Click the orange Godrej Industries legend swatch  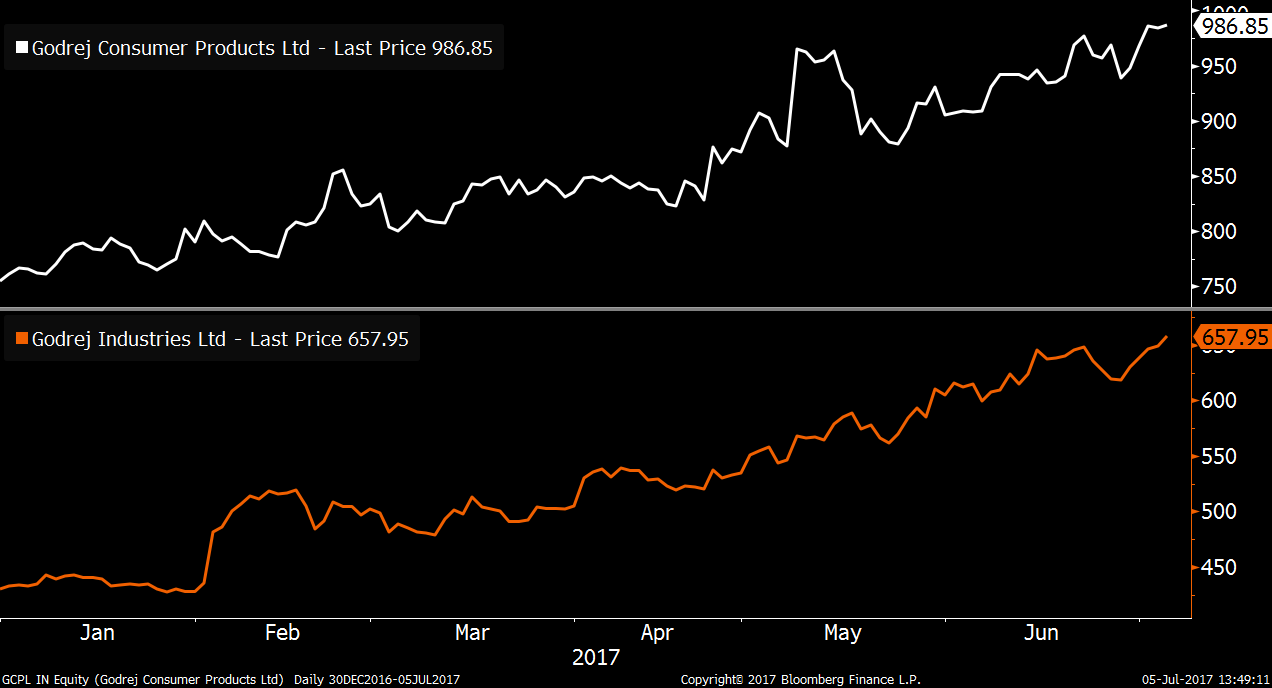pyautogui.click(x=22, y=340)
